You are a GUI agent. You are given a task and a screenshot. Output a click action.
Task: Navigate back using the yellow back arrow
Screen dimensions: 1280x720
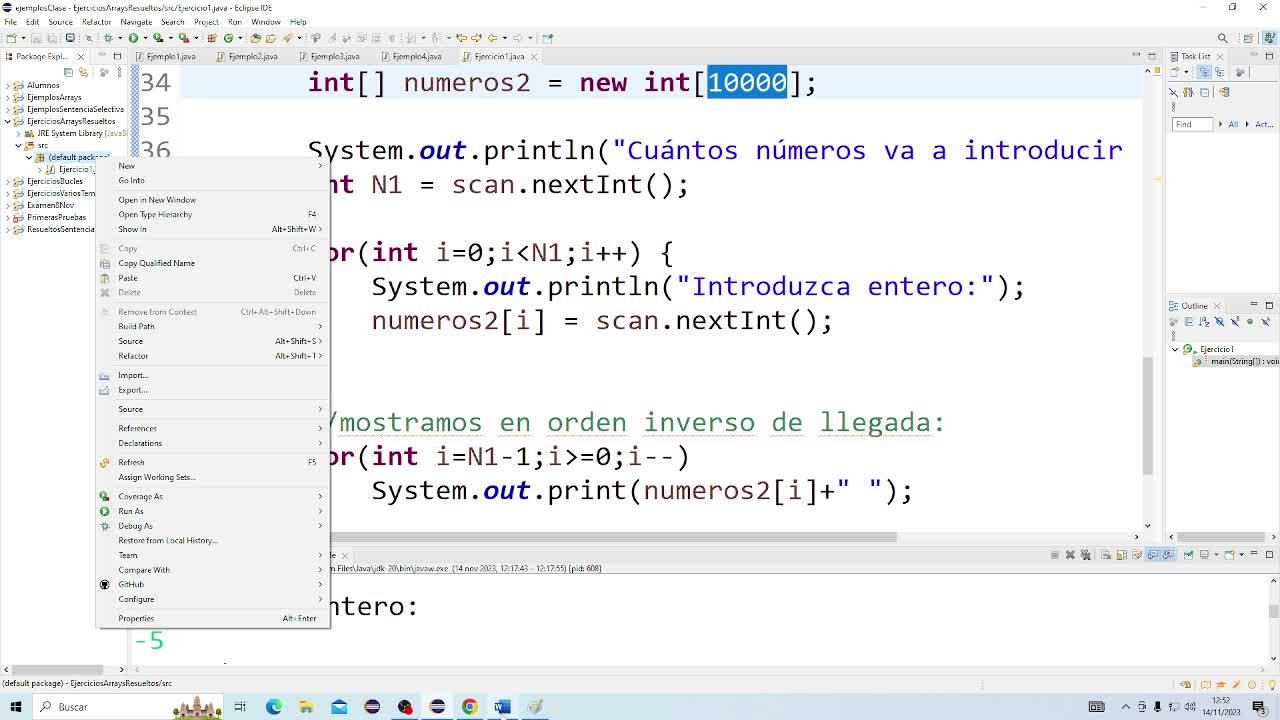492,38
